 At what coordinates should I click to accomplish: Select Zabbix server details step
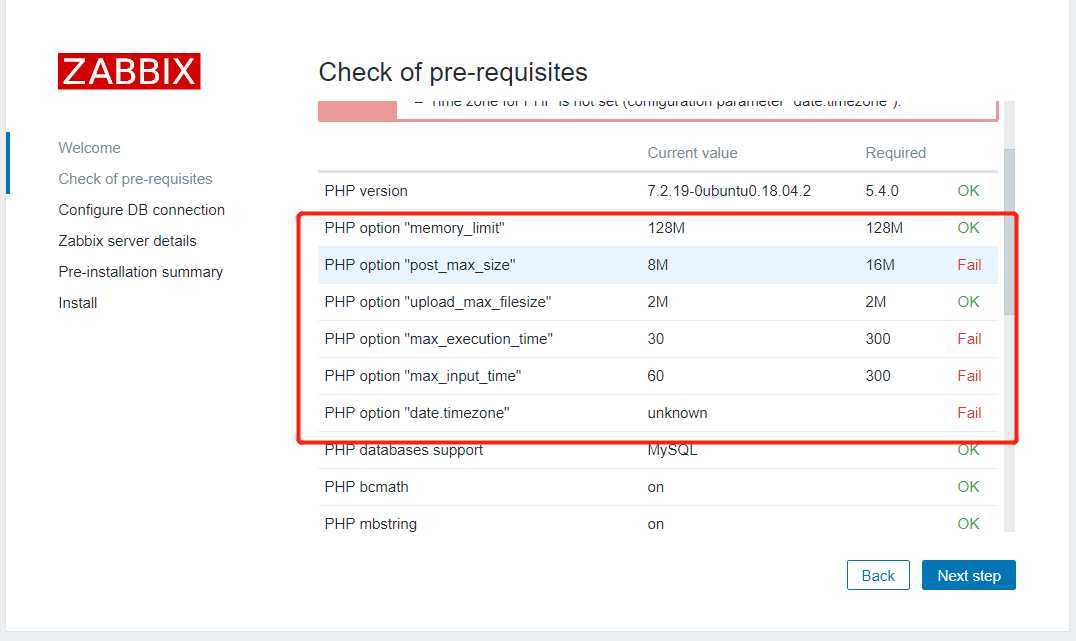click(x=128, y=241)
